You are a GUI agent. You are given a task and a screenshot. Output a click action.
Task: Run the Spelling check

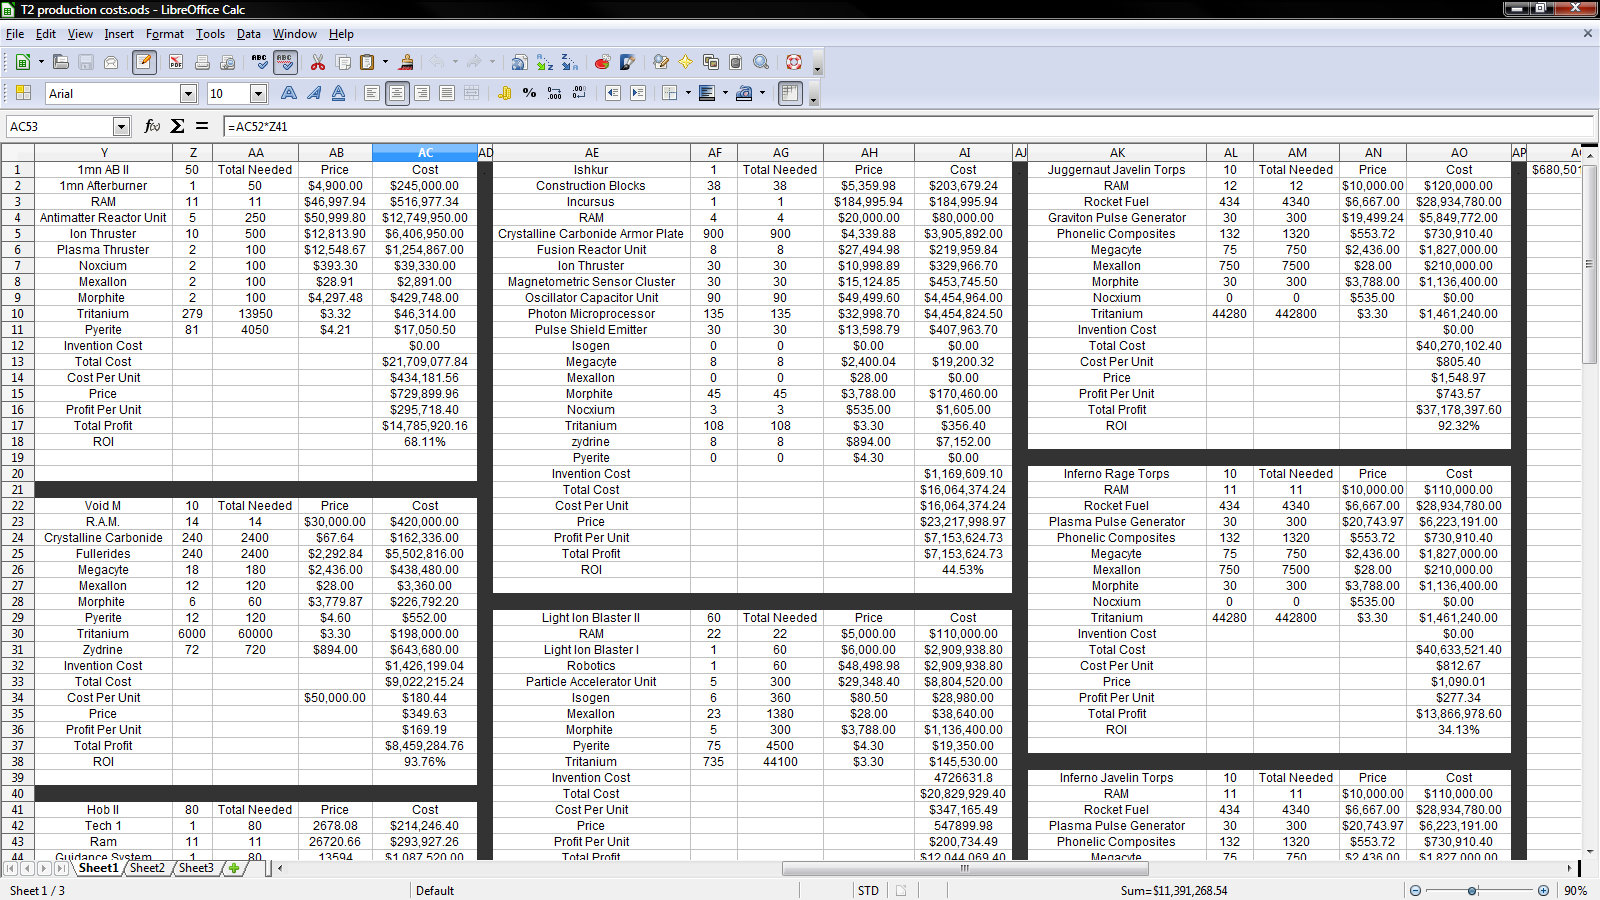tap(260, 62)
